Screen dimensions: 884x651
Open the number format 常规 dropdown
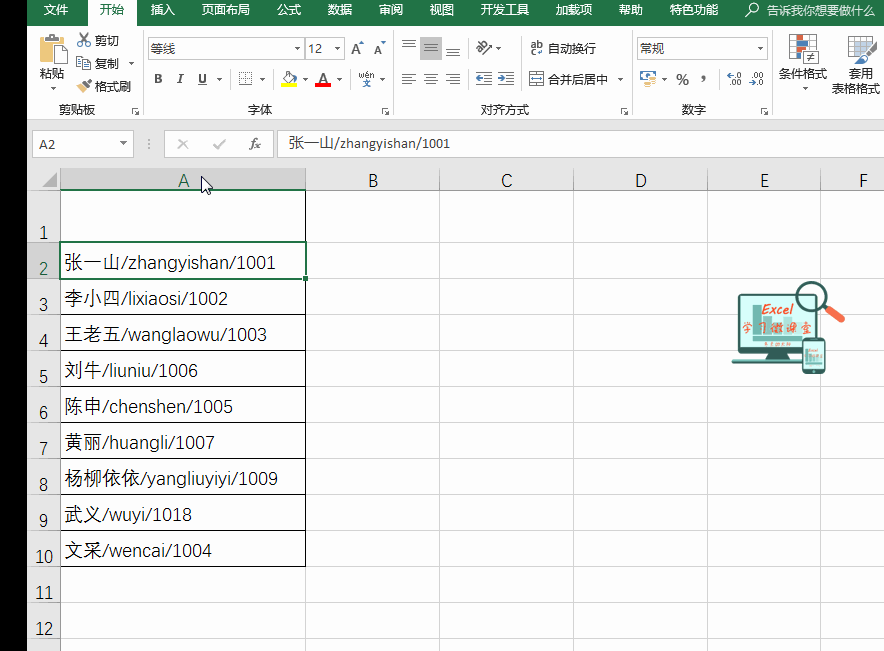point(760,48)
